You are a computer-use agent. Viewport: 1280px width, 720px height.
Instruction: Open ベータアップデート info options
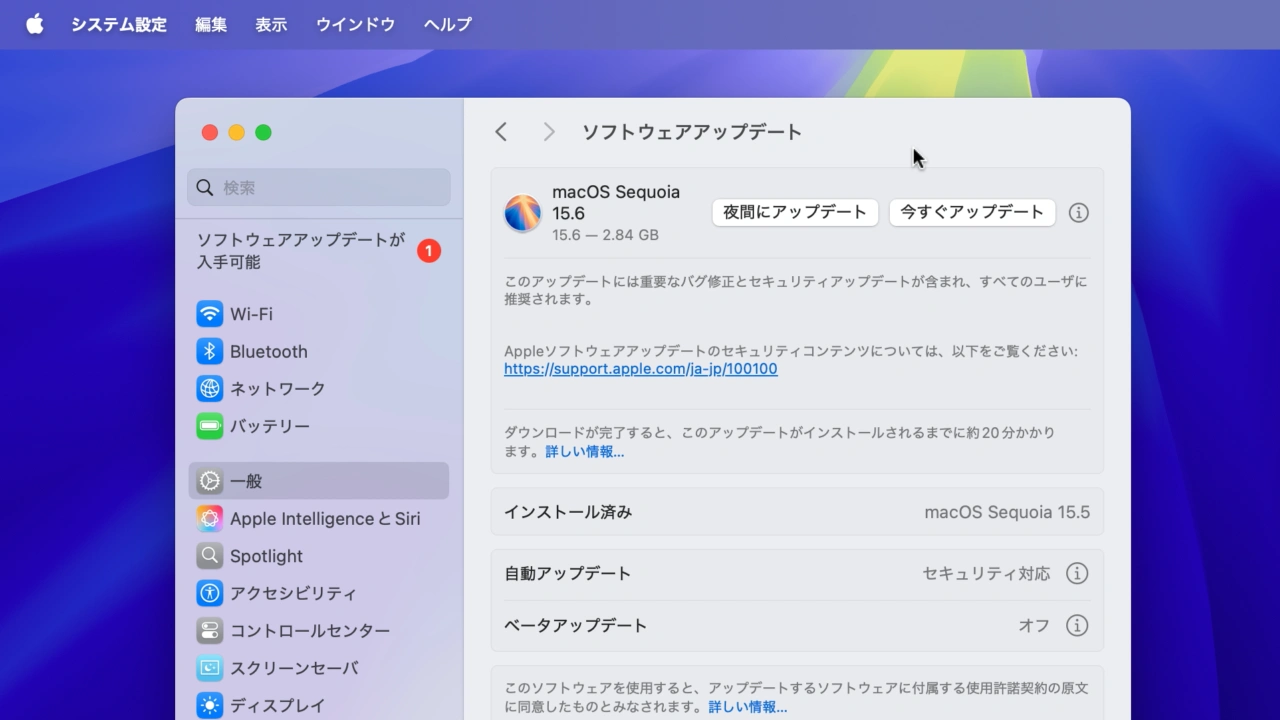pyautogui.click(x=1076, y=626)
